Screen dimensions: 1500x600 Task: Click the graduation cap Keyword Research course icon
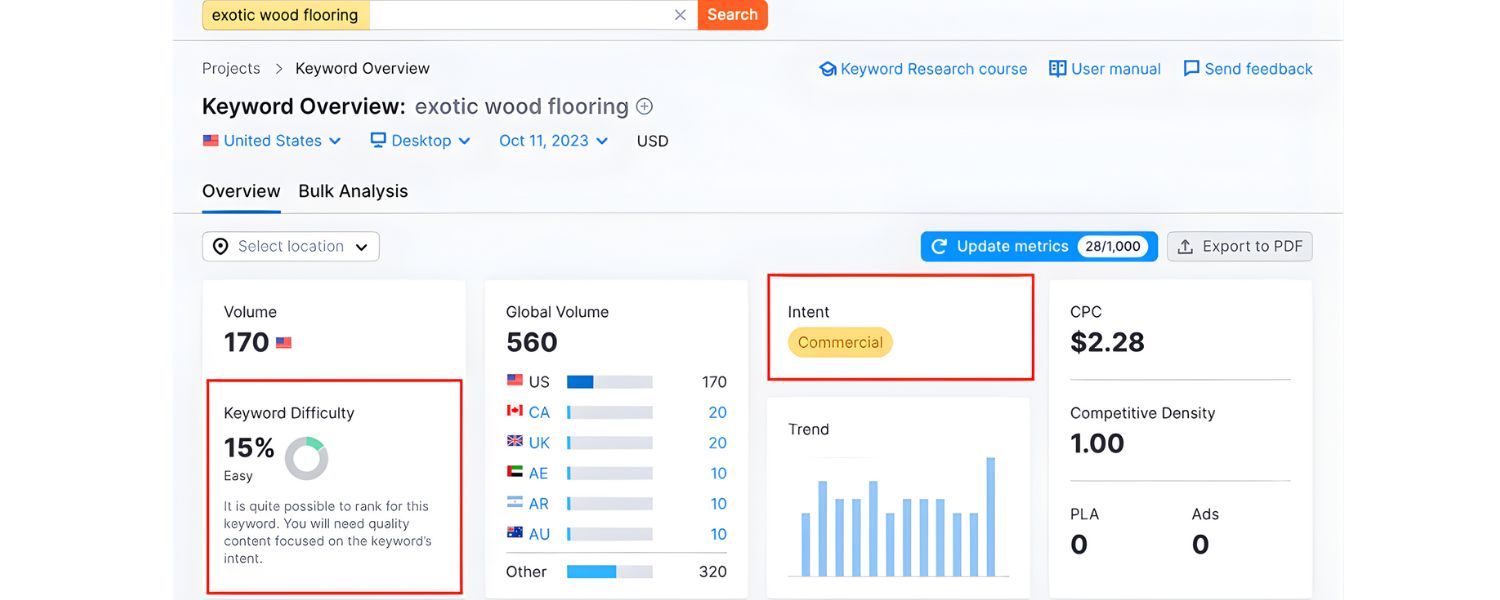coord(828,68)
